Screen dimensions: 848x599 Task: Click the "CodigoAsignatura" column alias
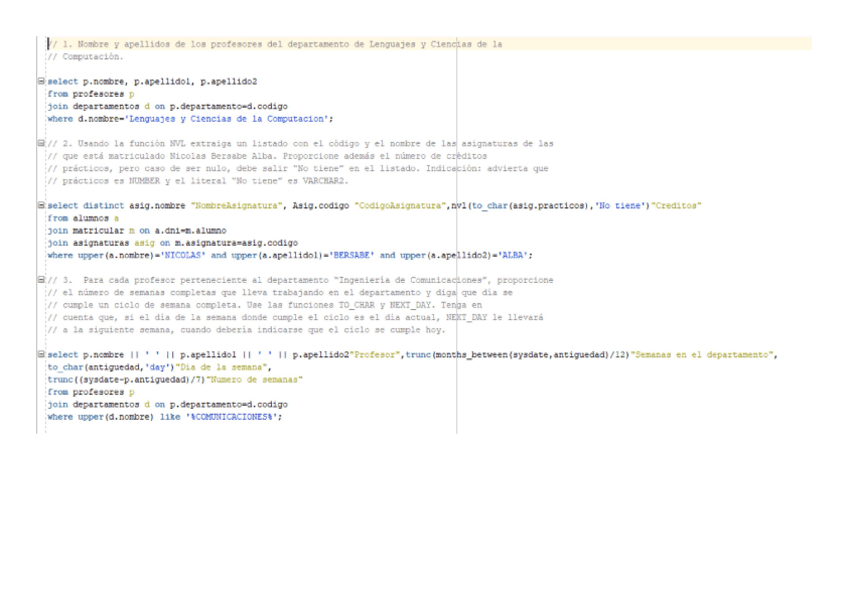395,205
